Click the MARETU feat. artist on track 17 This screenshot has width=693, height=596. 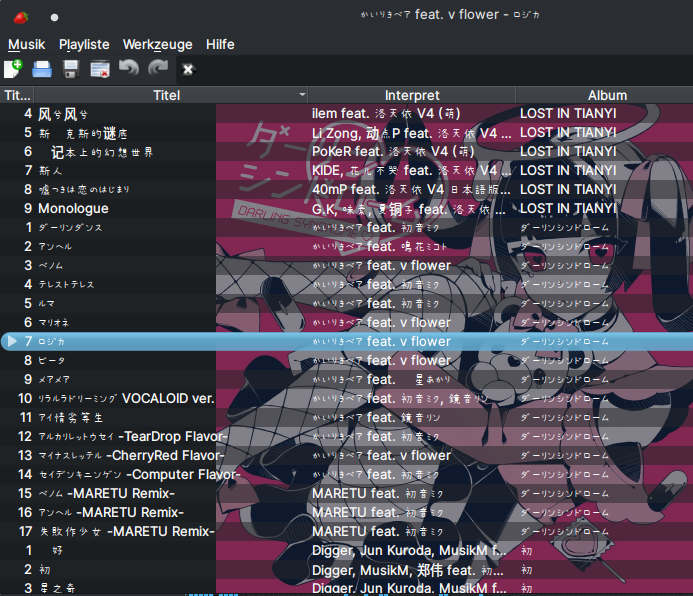377,531
